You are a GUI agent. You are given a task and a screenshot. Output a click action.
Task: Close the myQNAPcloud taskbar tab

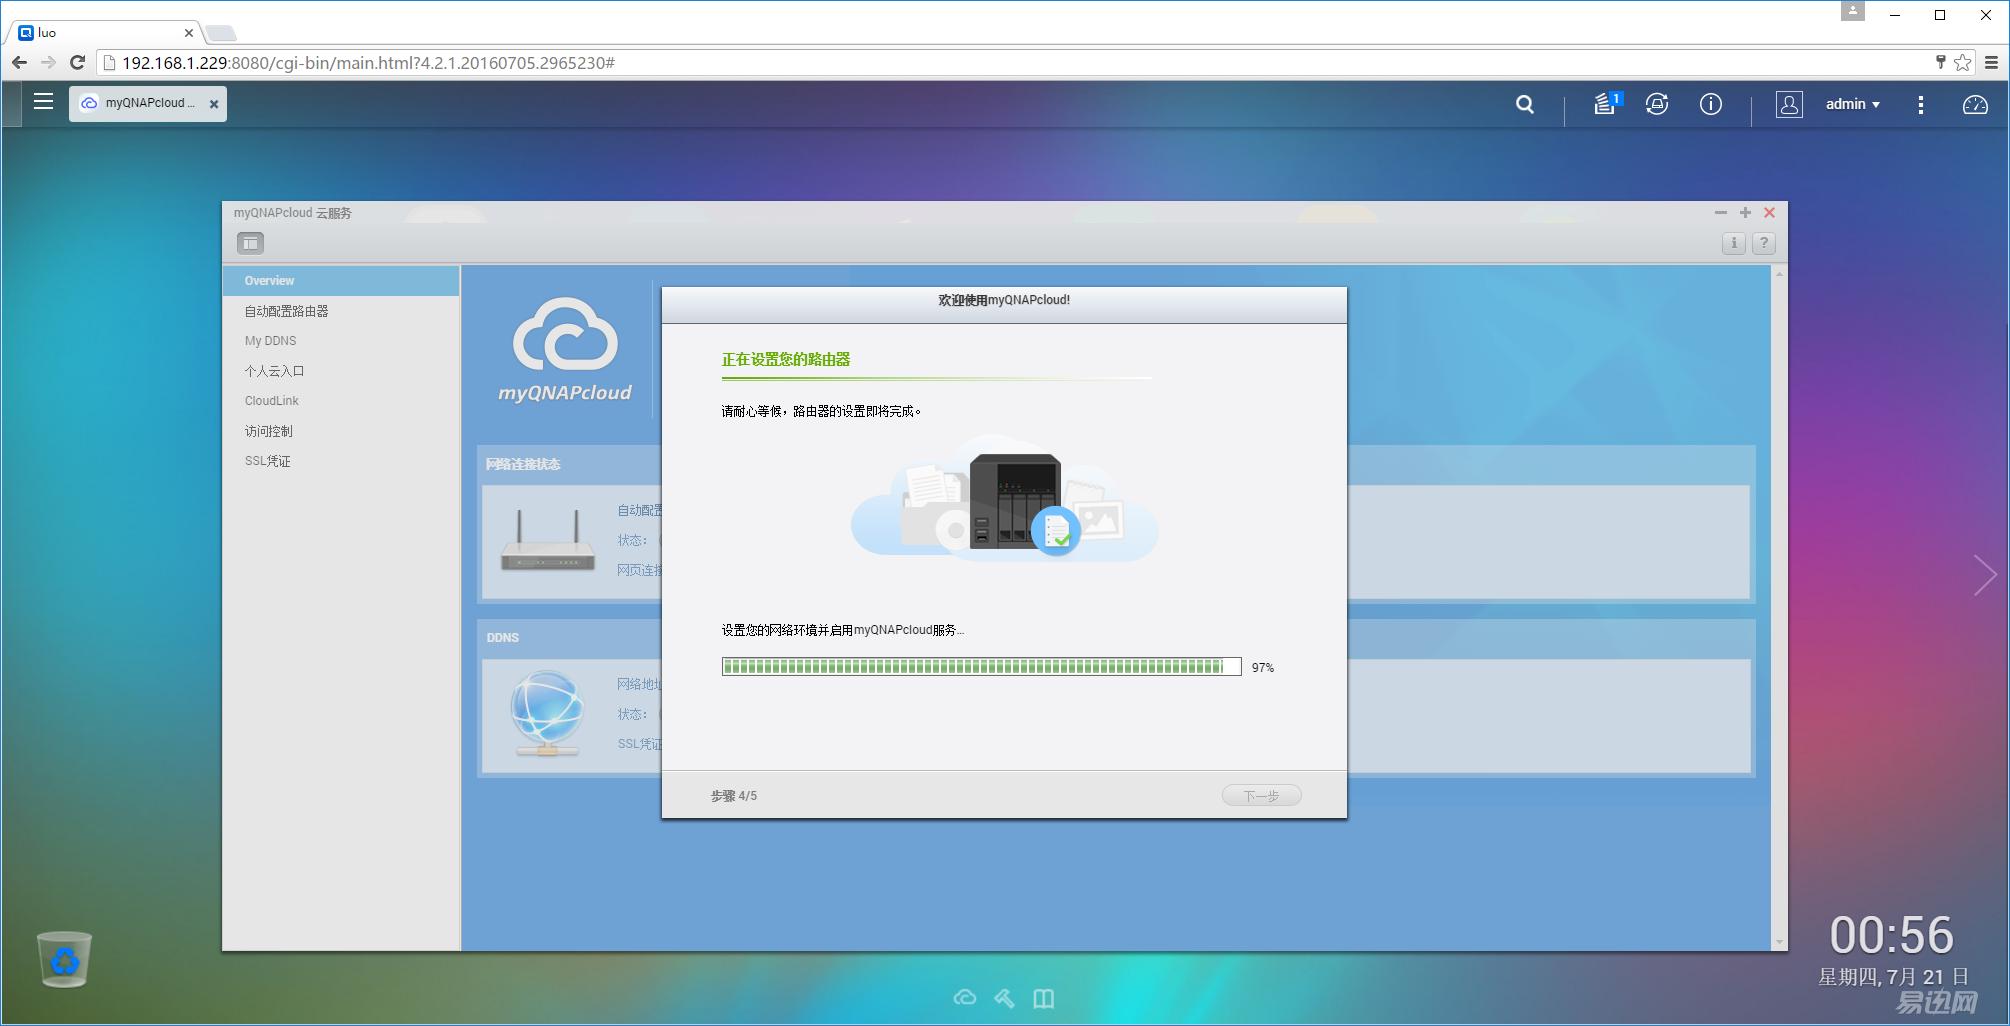(x=214, y=104)
